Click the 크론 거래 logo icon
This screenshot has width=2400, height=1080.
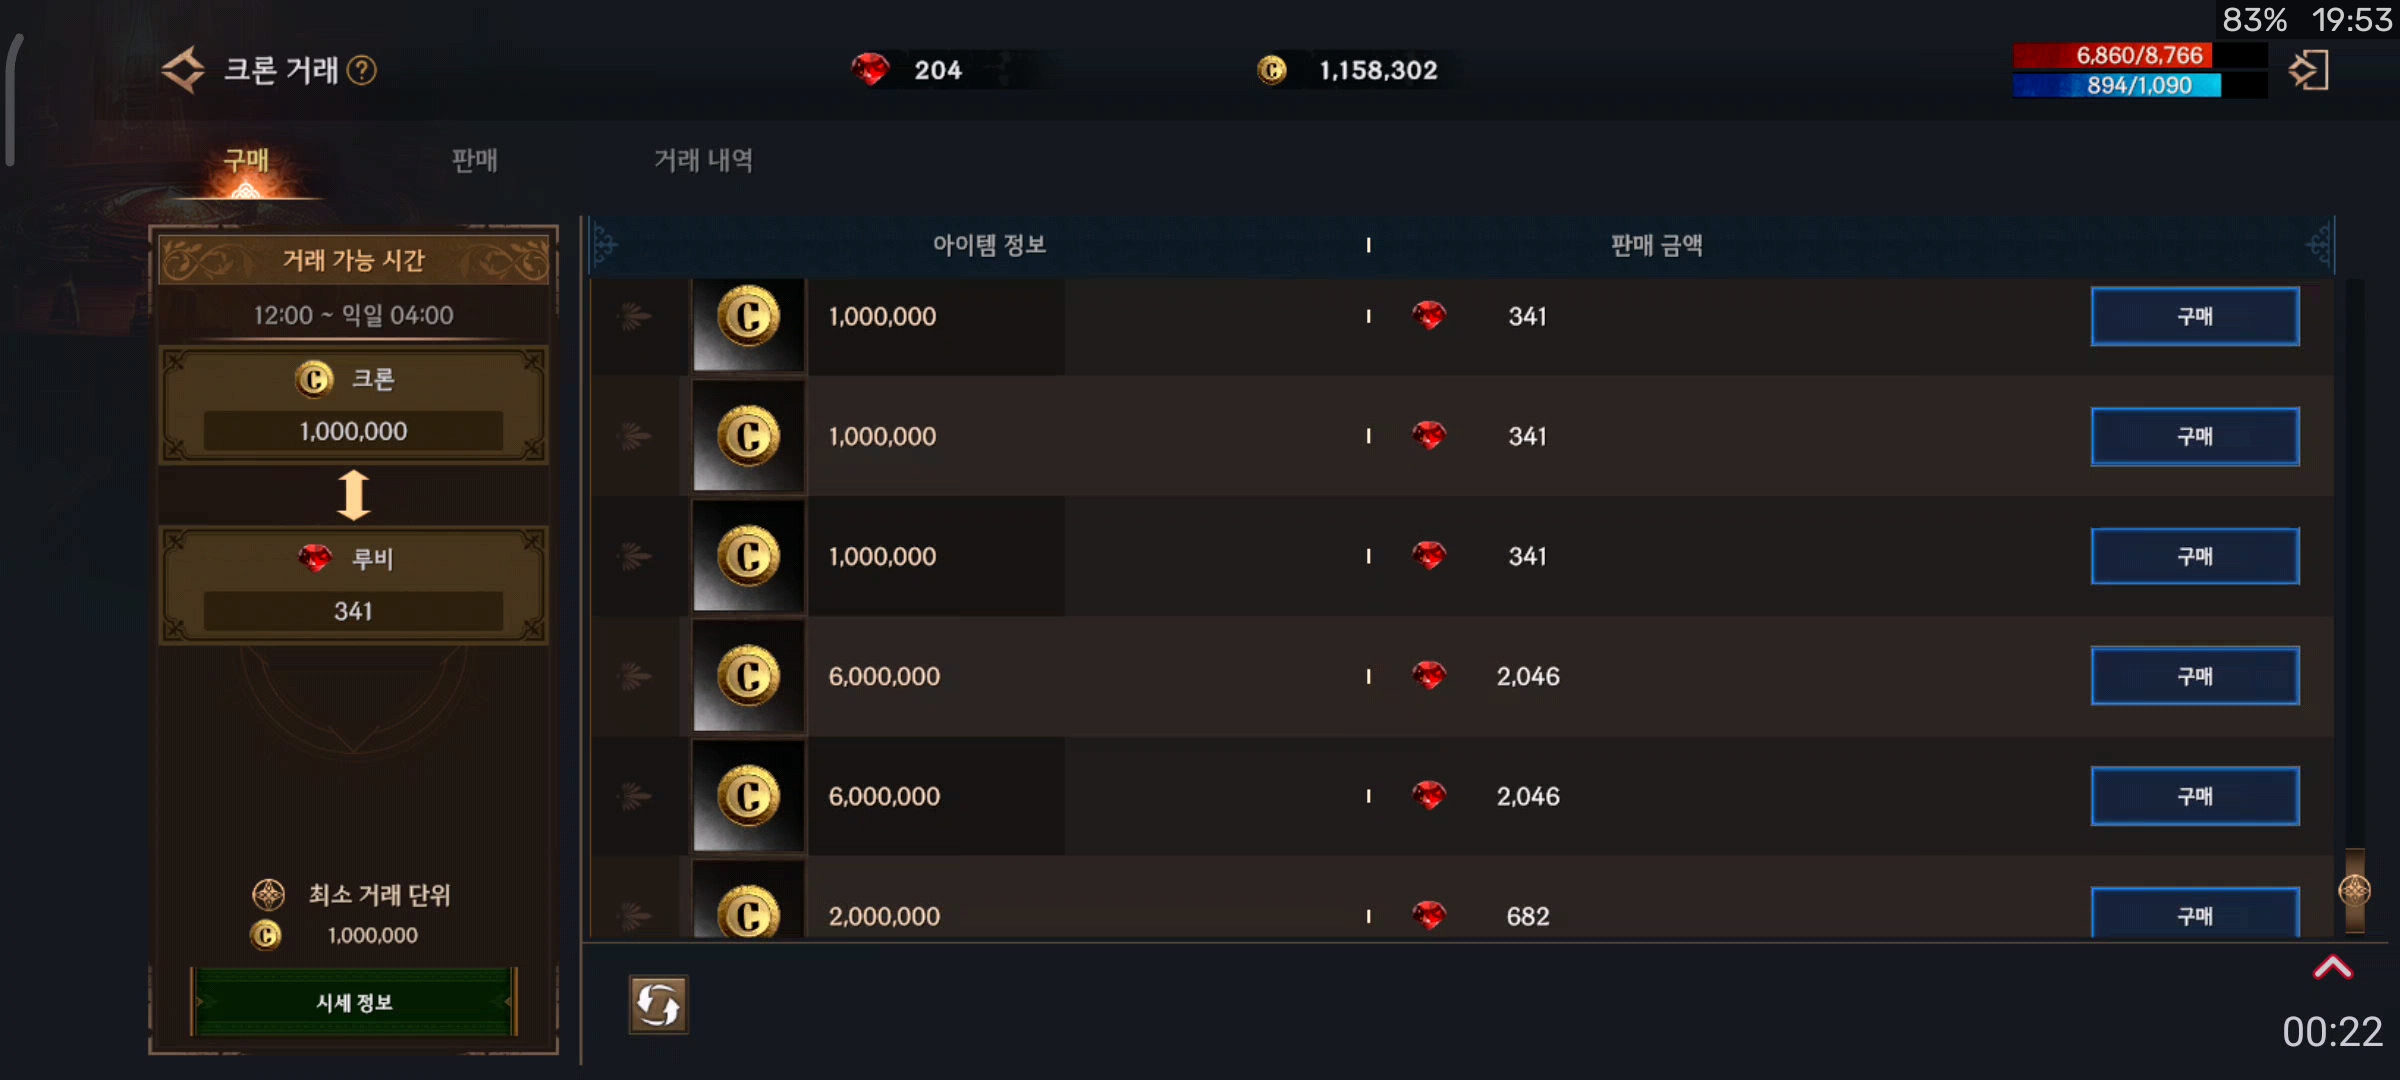pyautogui.click(x=183, y=70)
